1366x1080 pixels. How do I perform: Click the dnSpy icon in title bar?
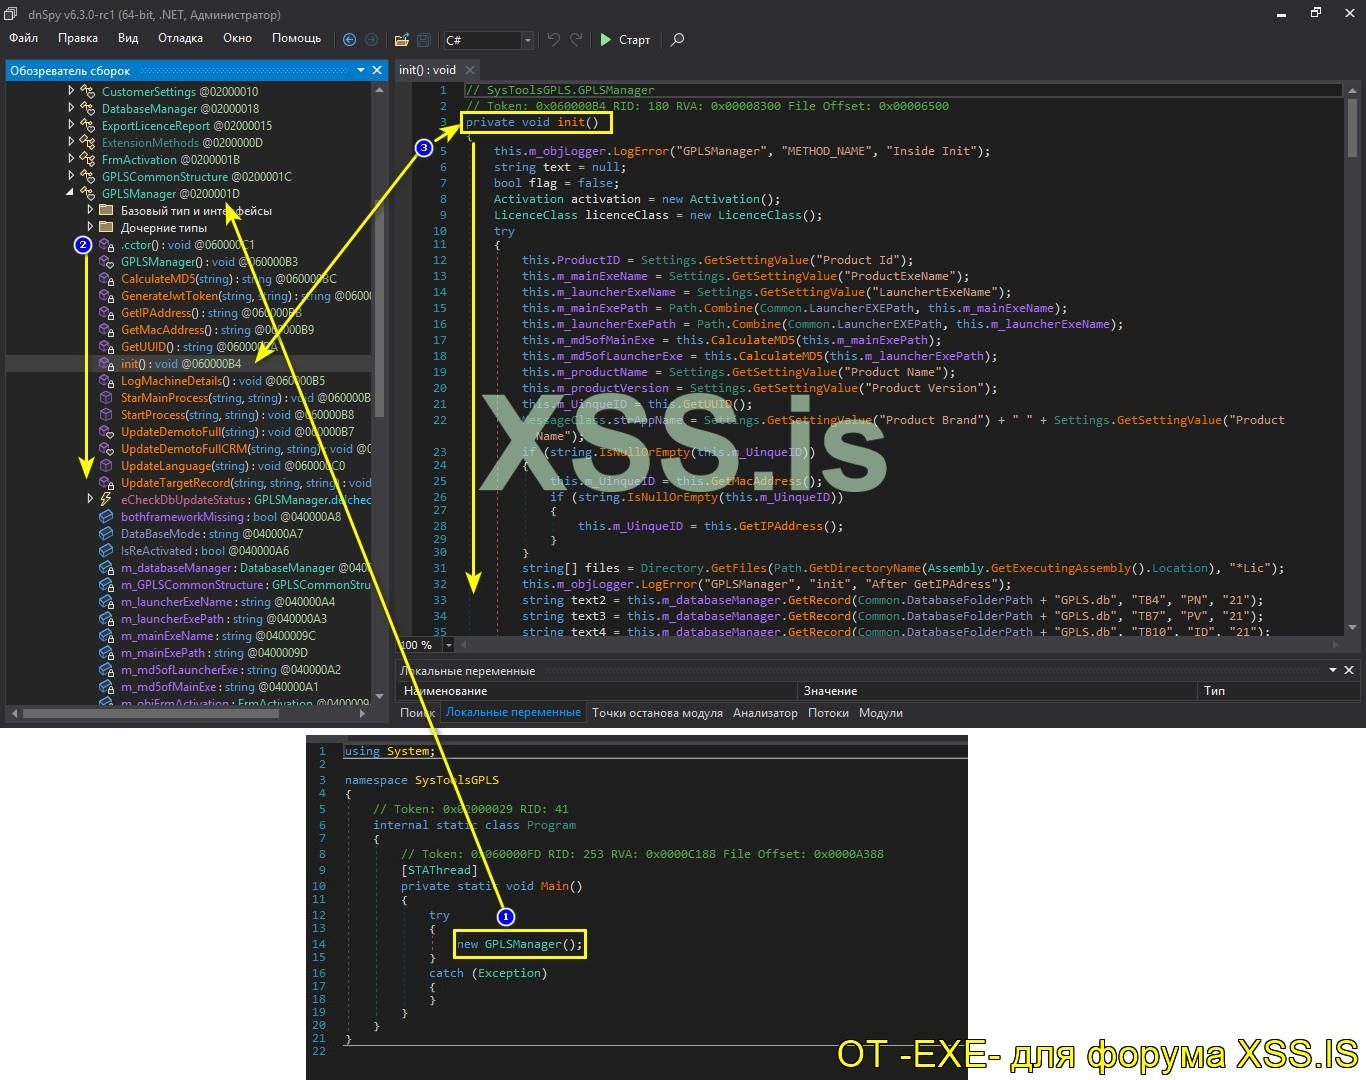pos(11,14)
